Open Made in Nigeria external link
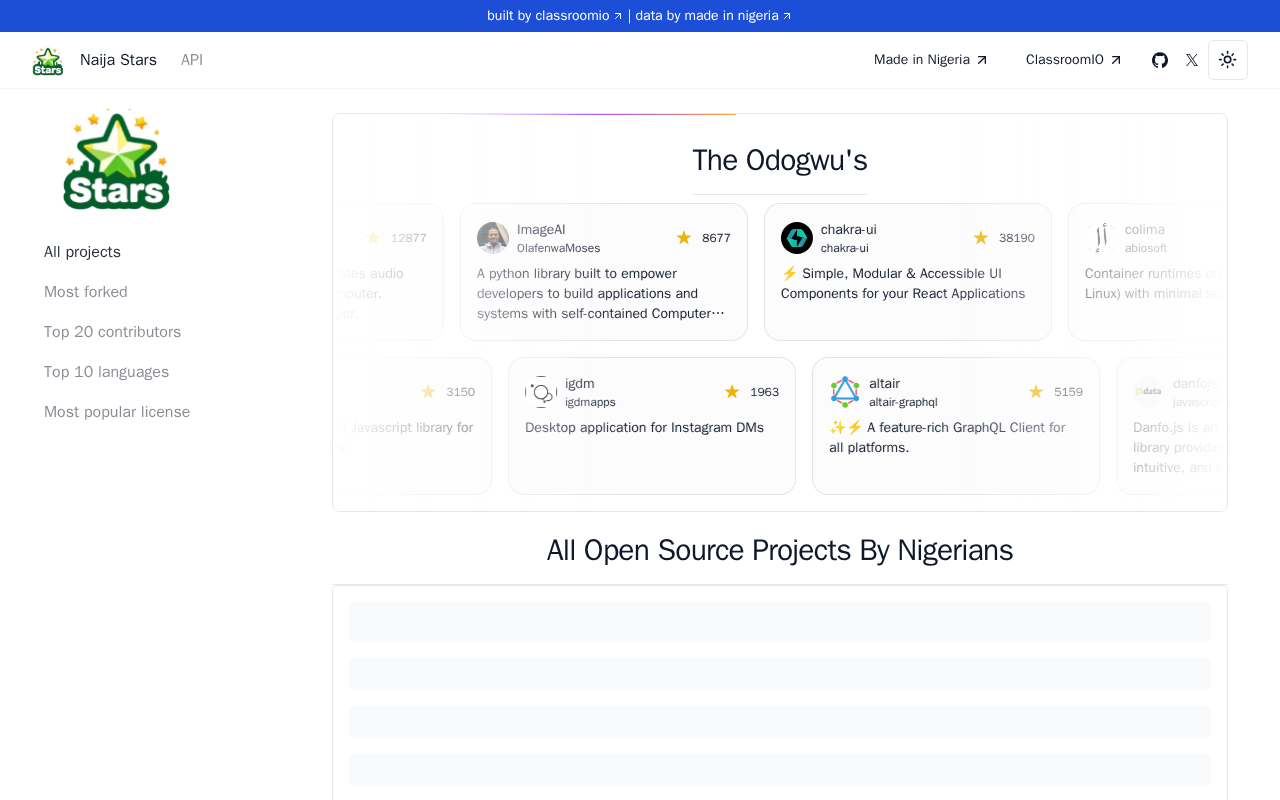This screenshot has height=800, width=1280. click(931, 60)
